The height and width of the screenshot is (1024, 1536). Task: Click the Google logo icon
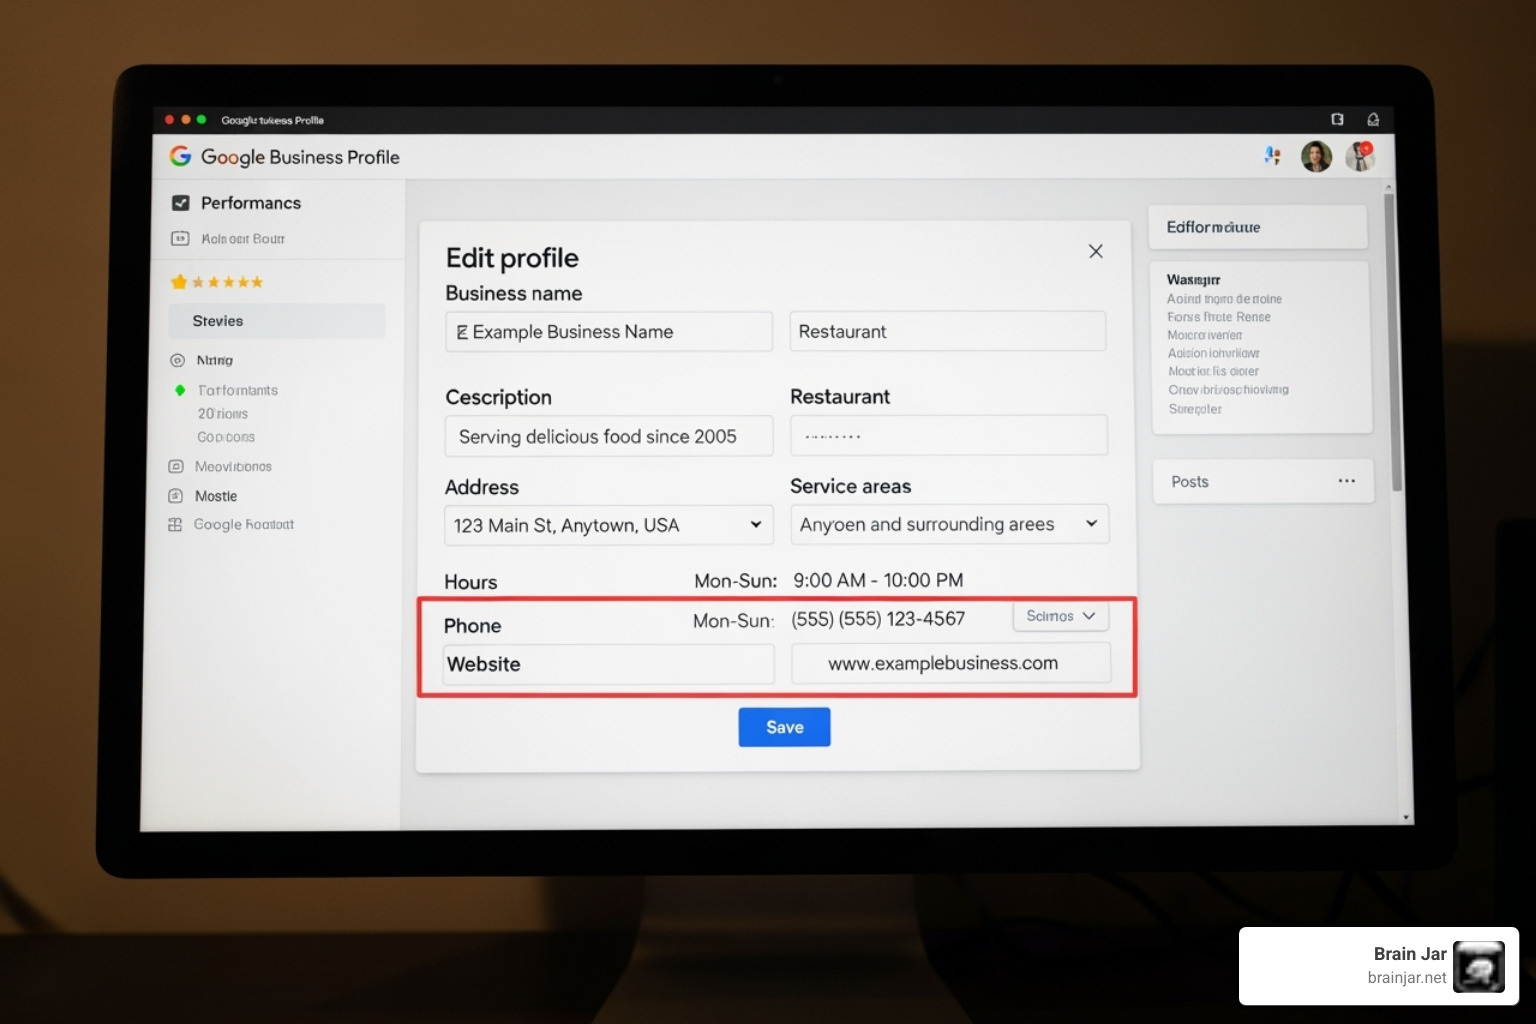(x=180, y=156)
